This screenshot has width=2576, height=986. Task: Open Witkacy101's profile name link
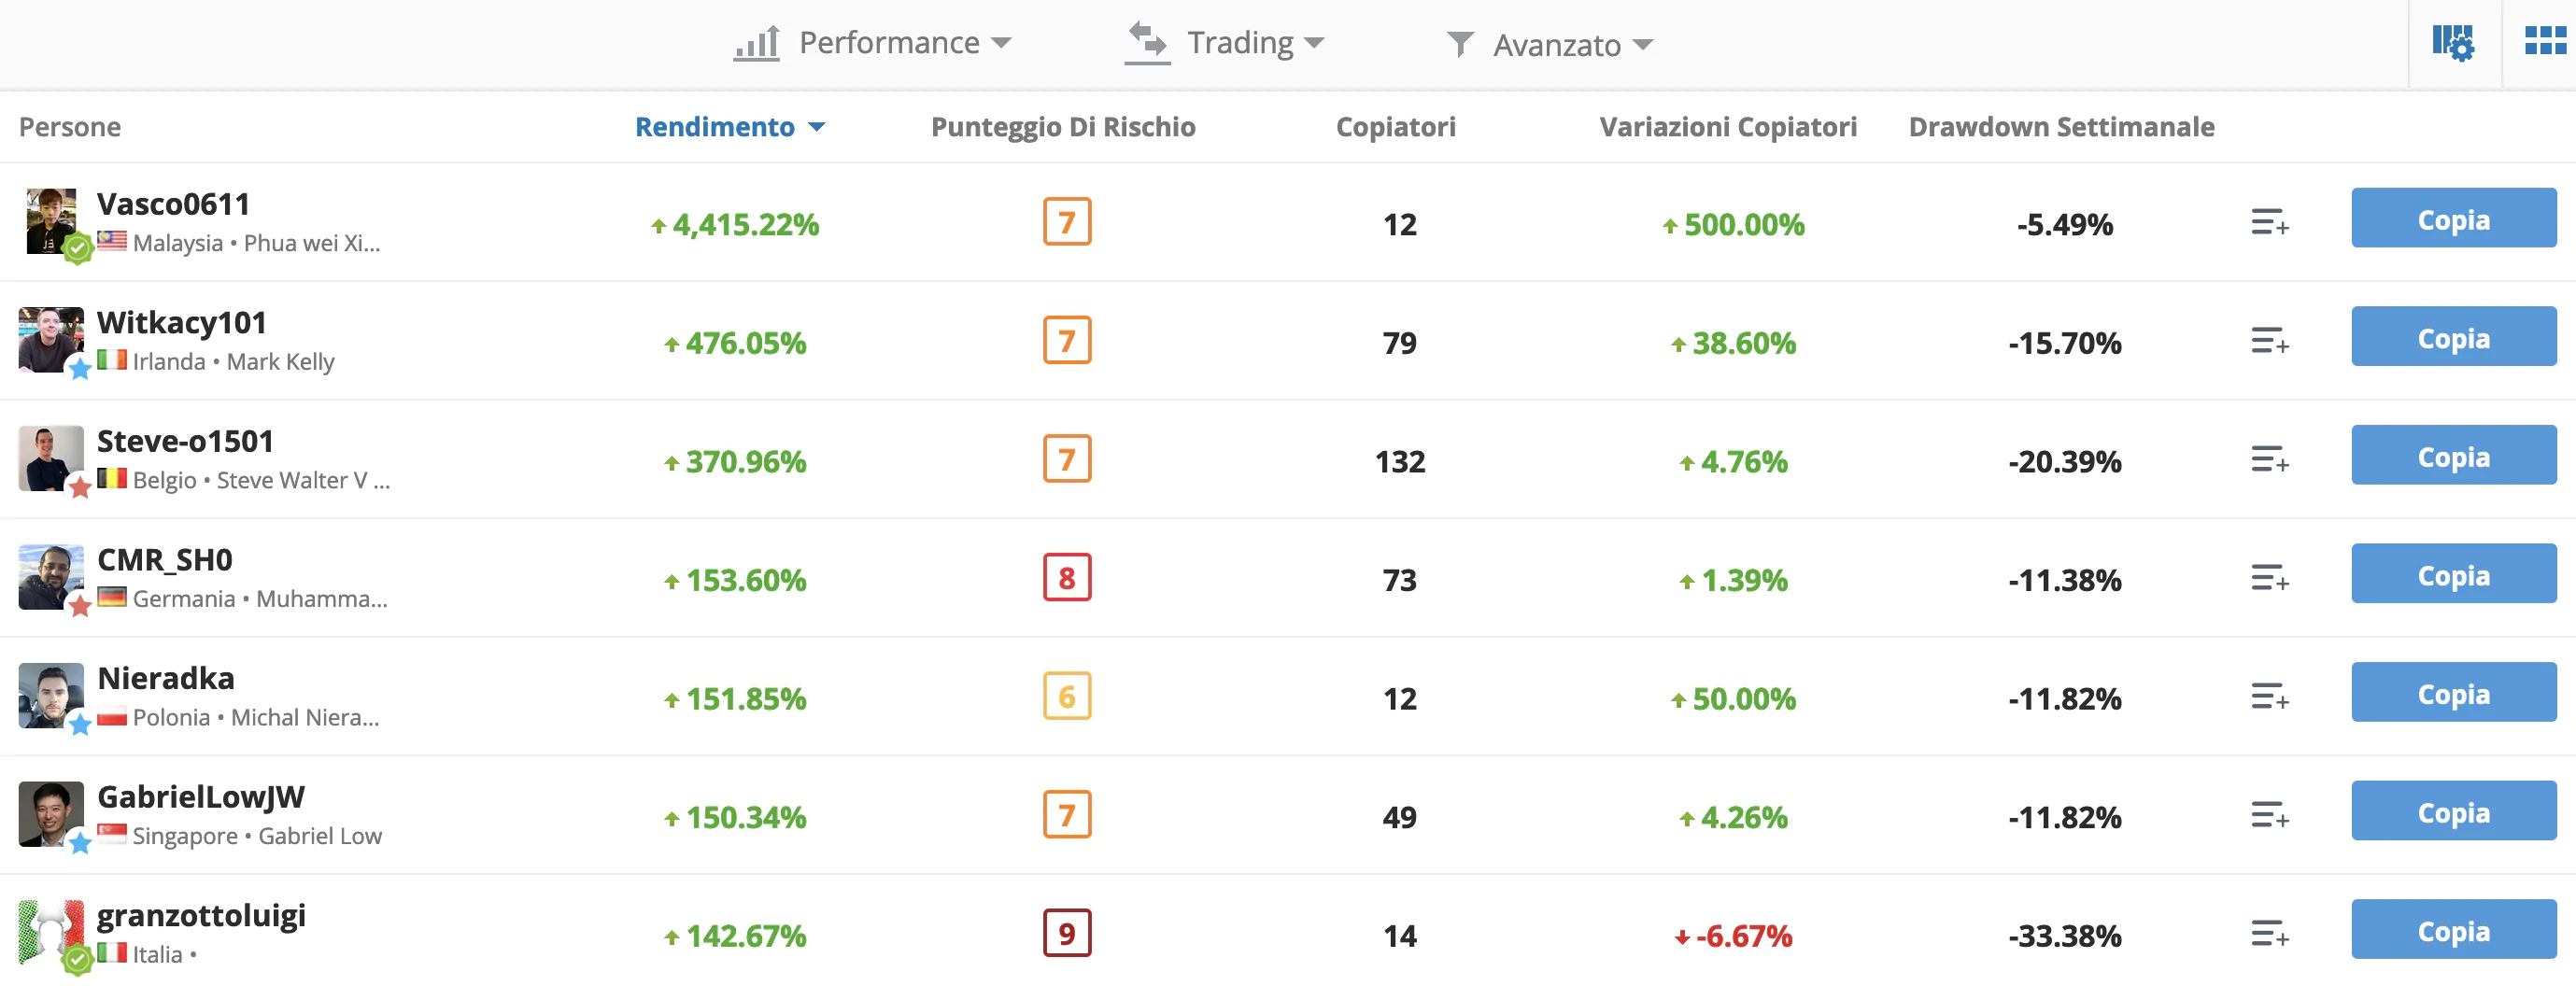click(x=181, y=322)
